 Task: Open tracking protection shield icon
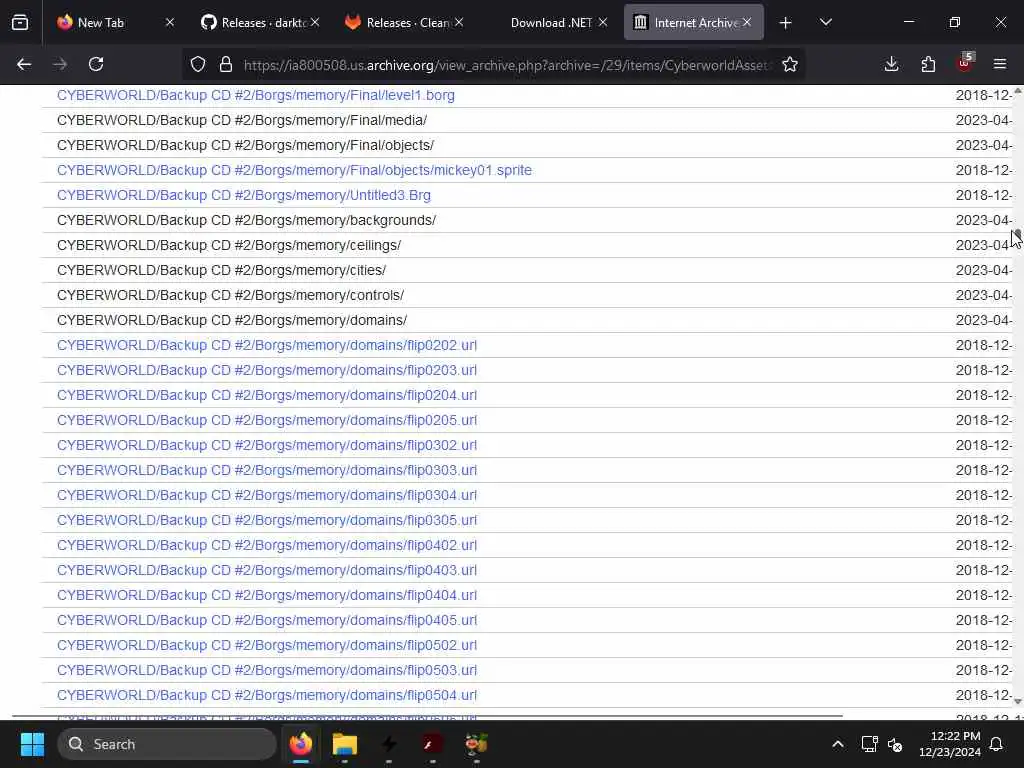(198, 64)
